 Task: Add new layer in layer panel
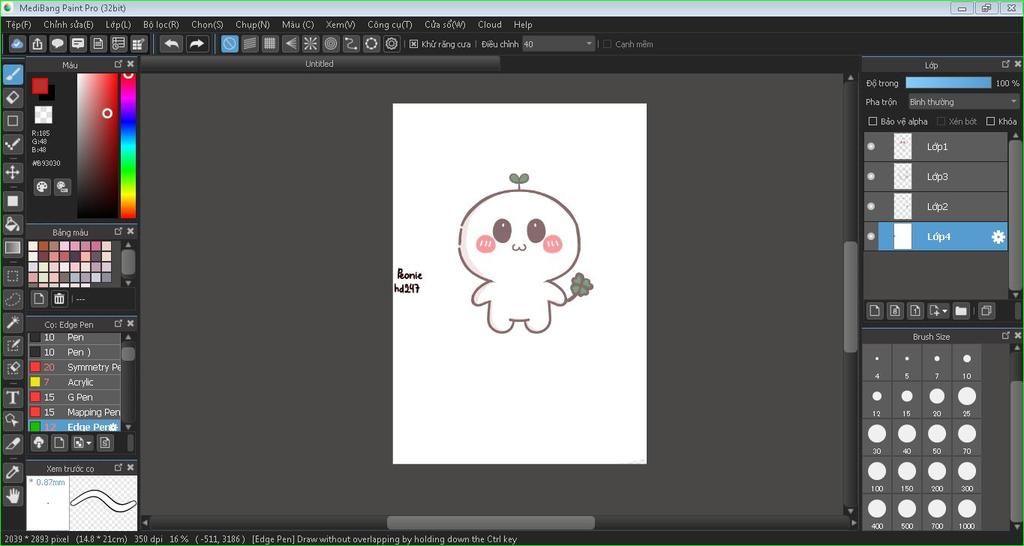[874, 311]
